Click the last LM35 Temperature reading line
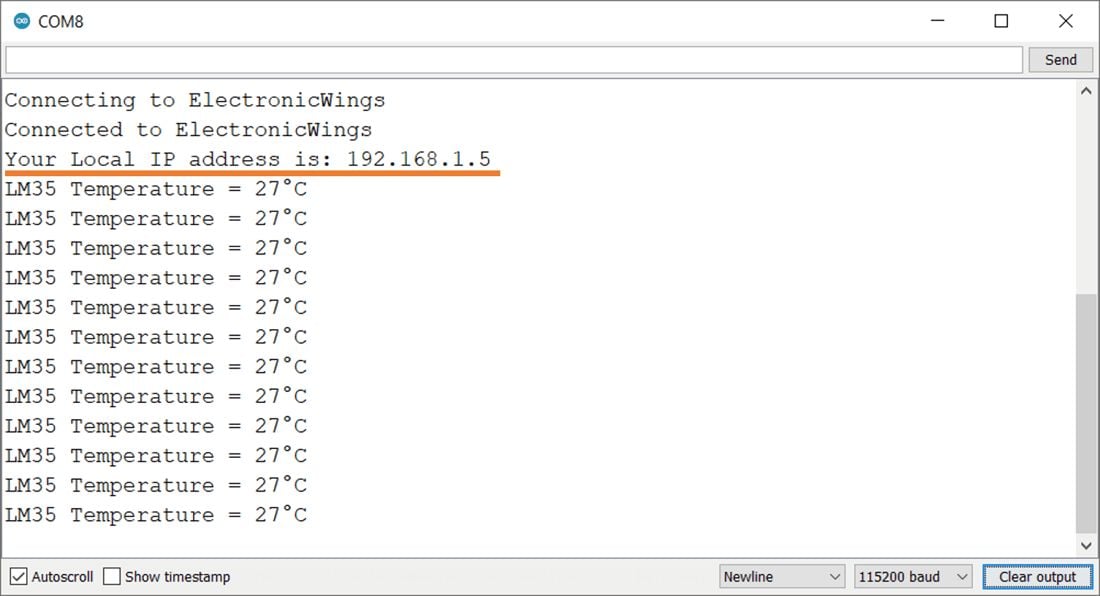The image size is (1100, 596). pyautogui.click(x=156, y=515)
